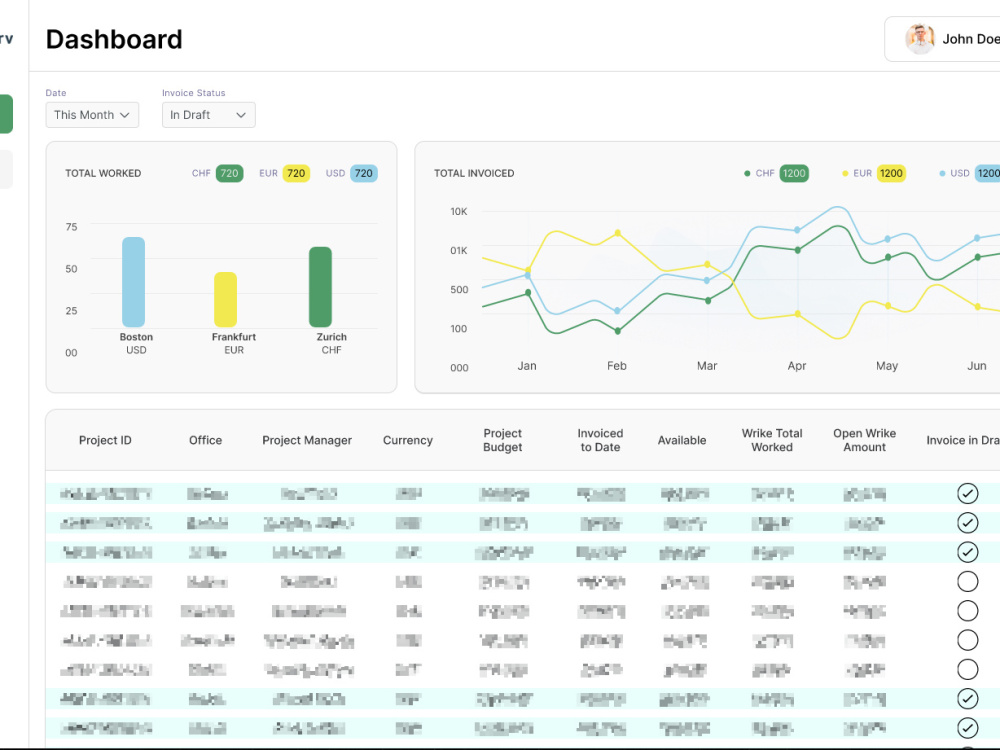Check the sixth row's empty invoice circle
Viewport: 1000px width, 750px height.
tap(967, 640)
